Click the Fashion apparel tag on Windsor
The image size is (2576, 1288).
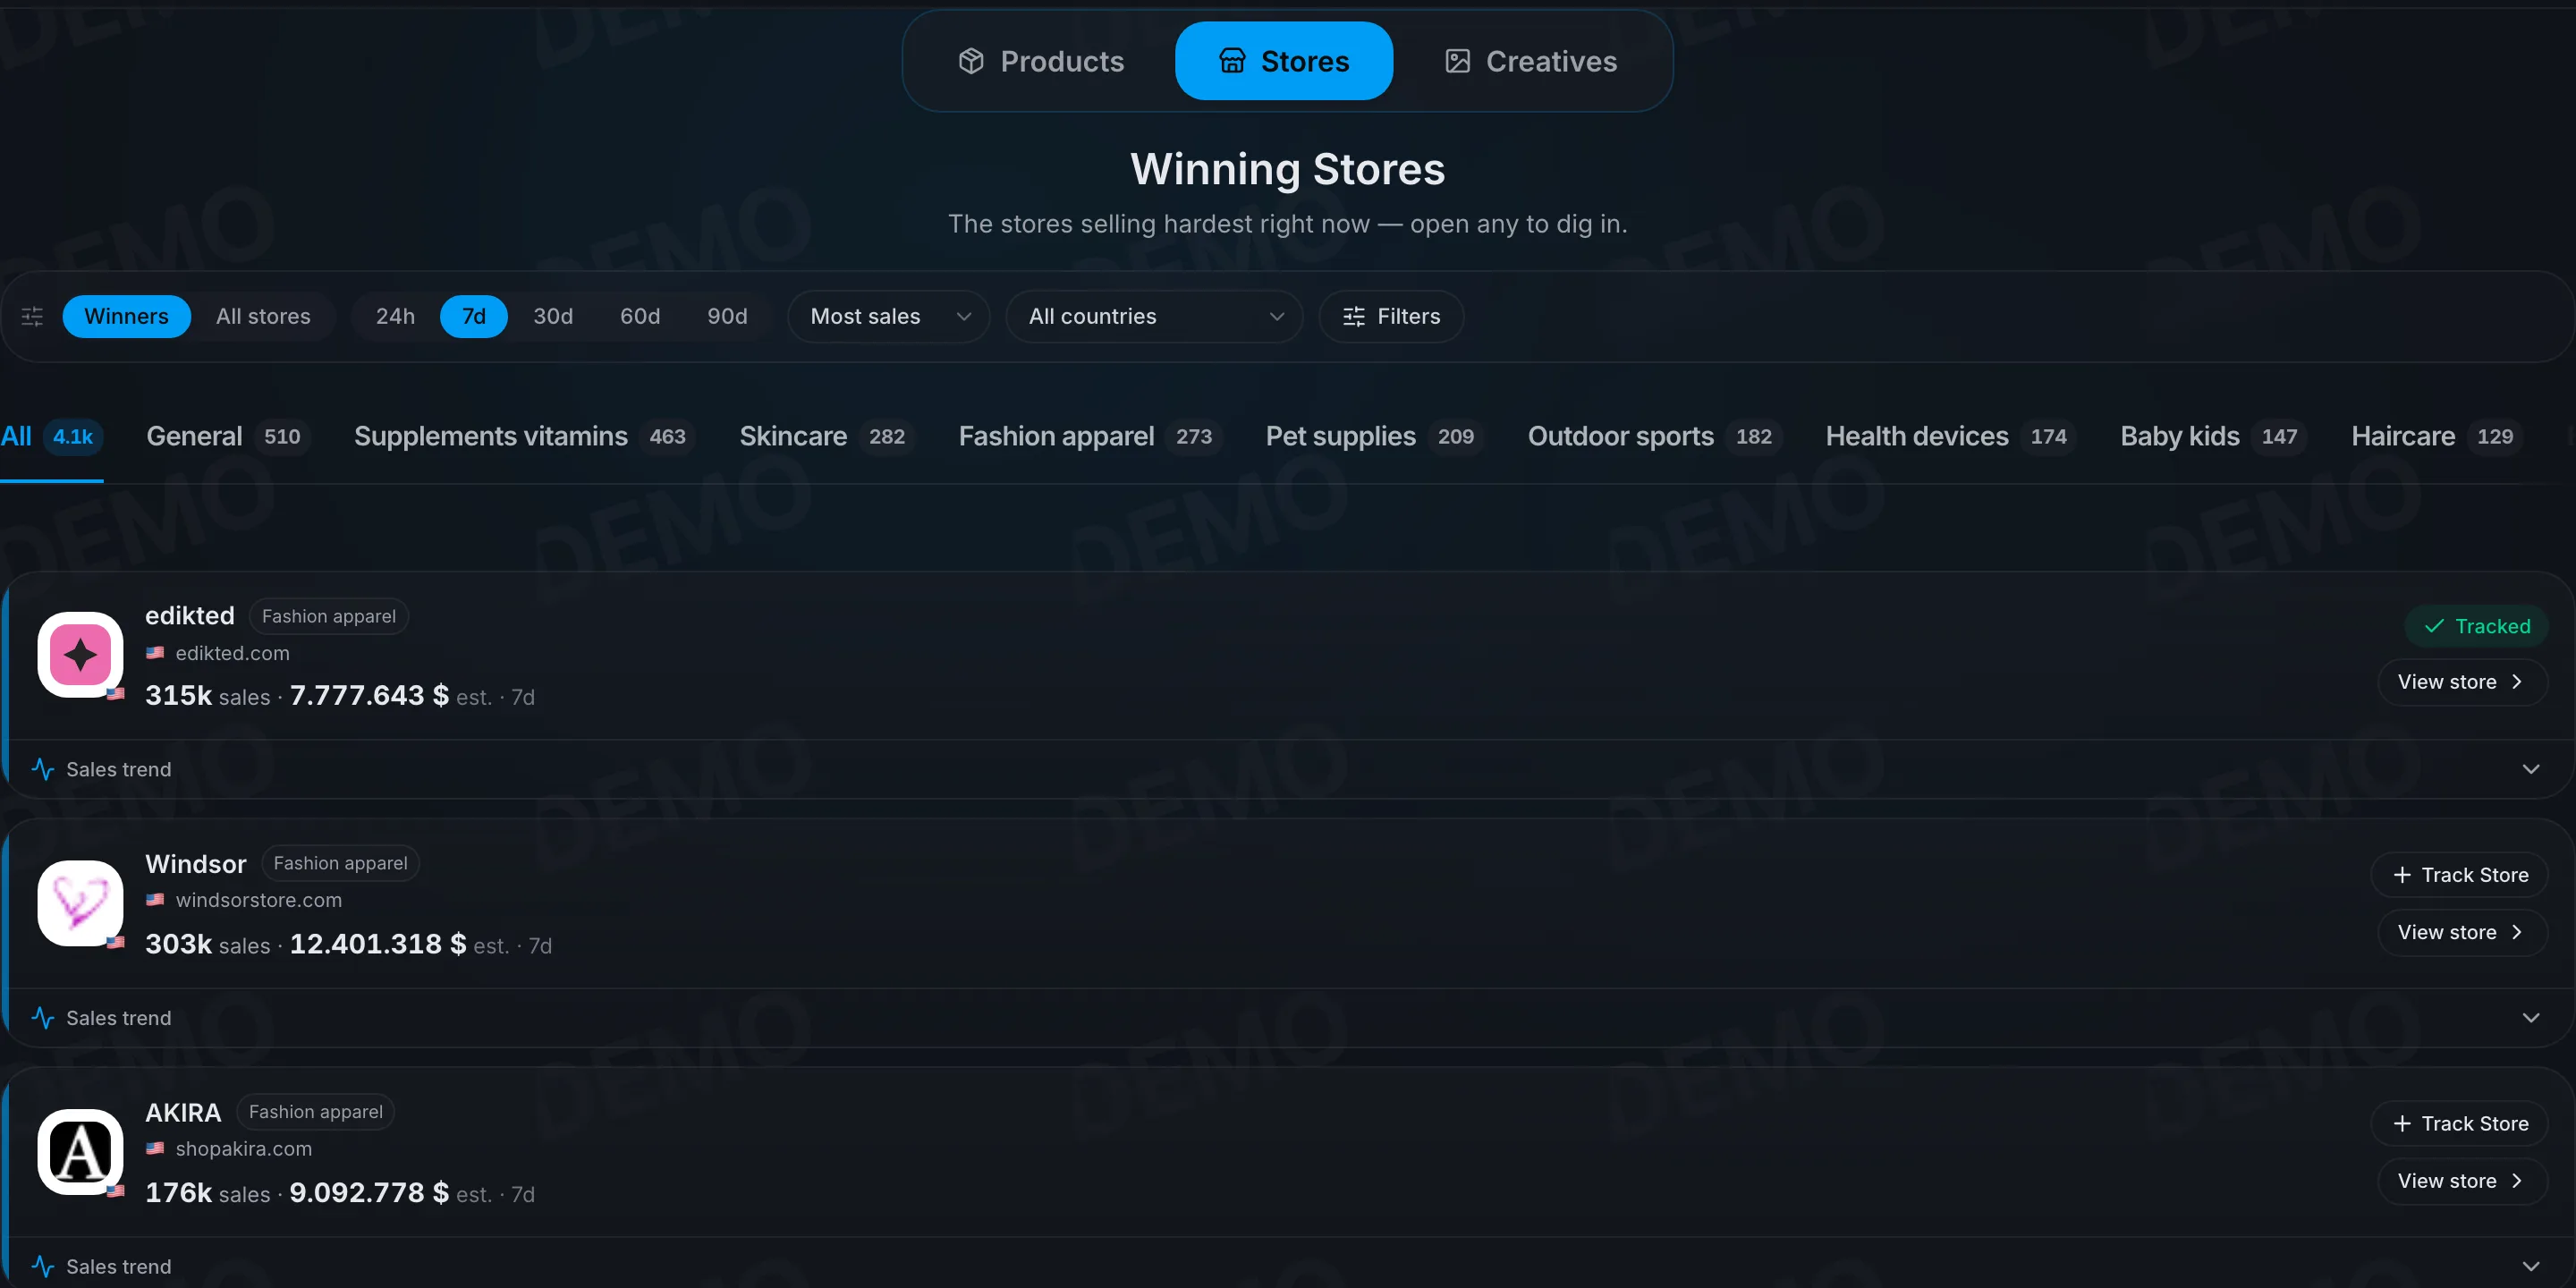click(340, 863)
